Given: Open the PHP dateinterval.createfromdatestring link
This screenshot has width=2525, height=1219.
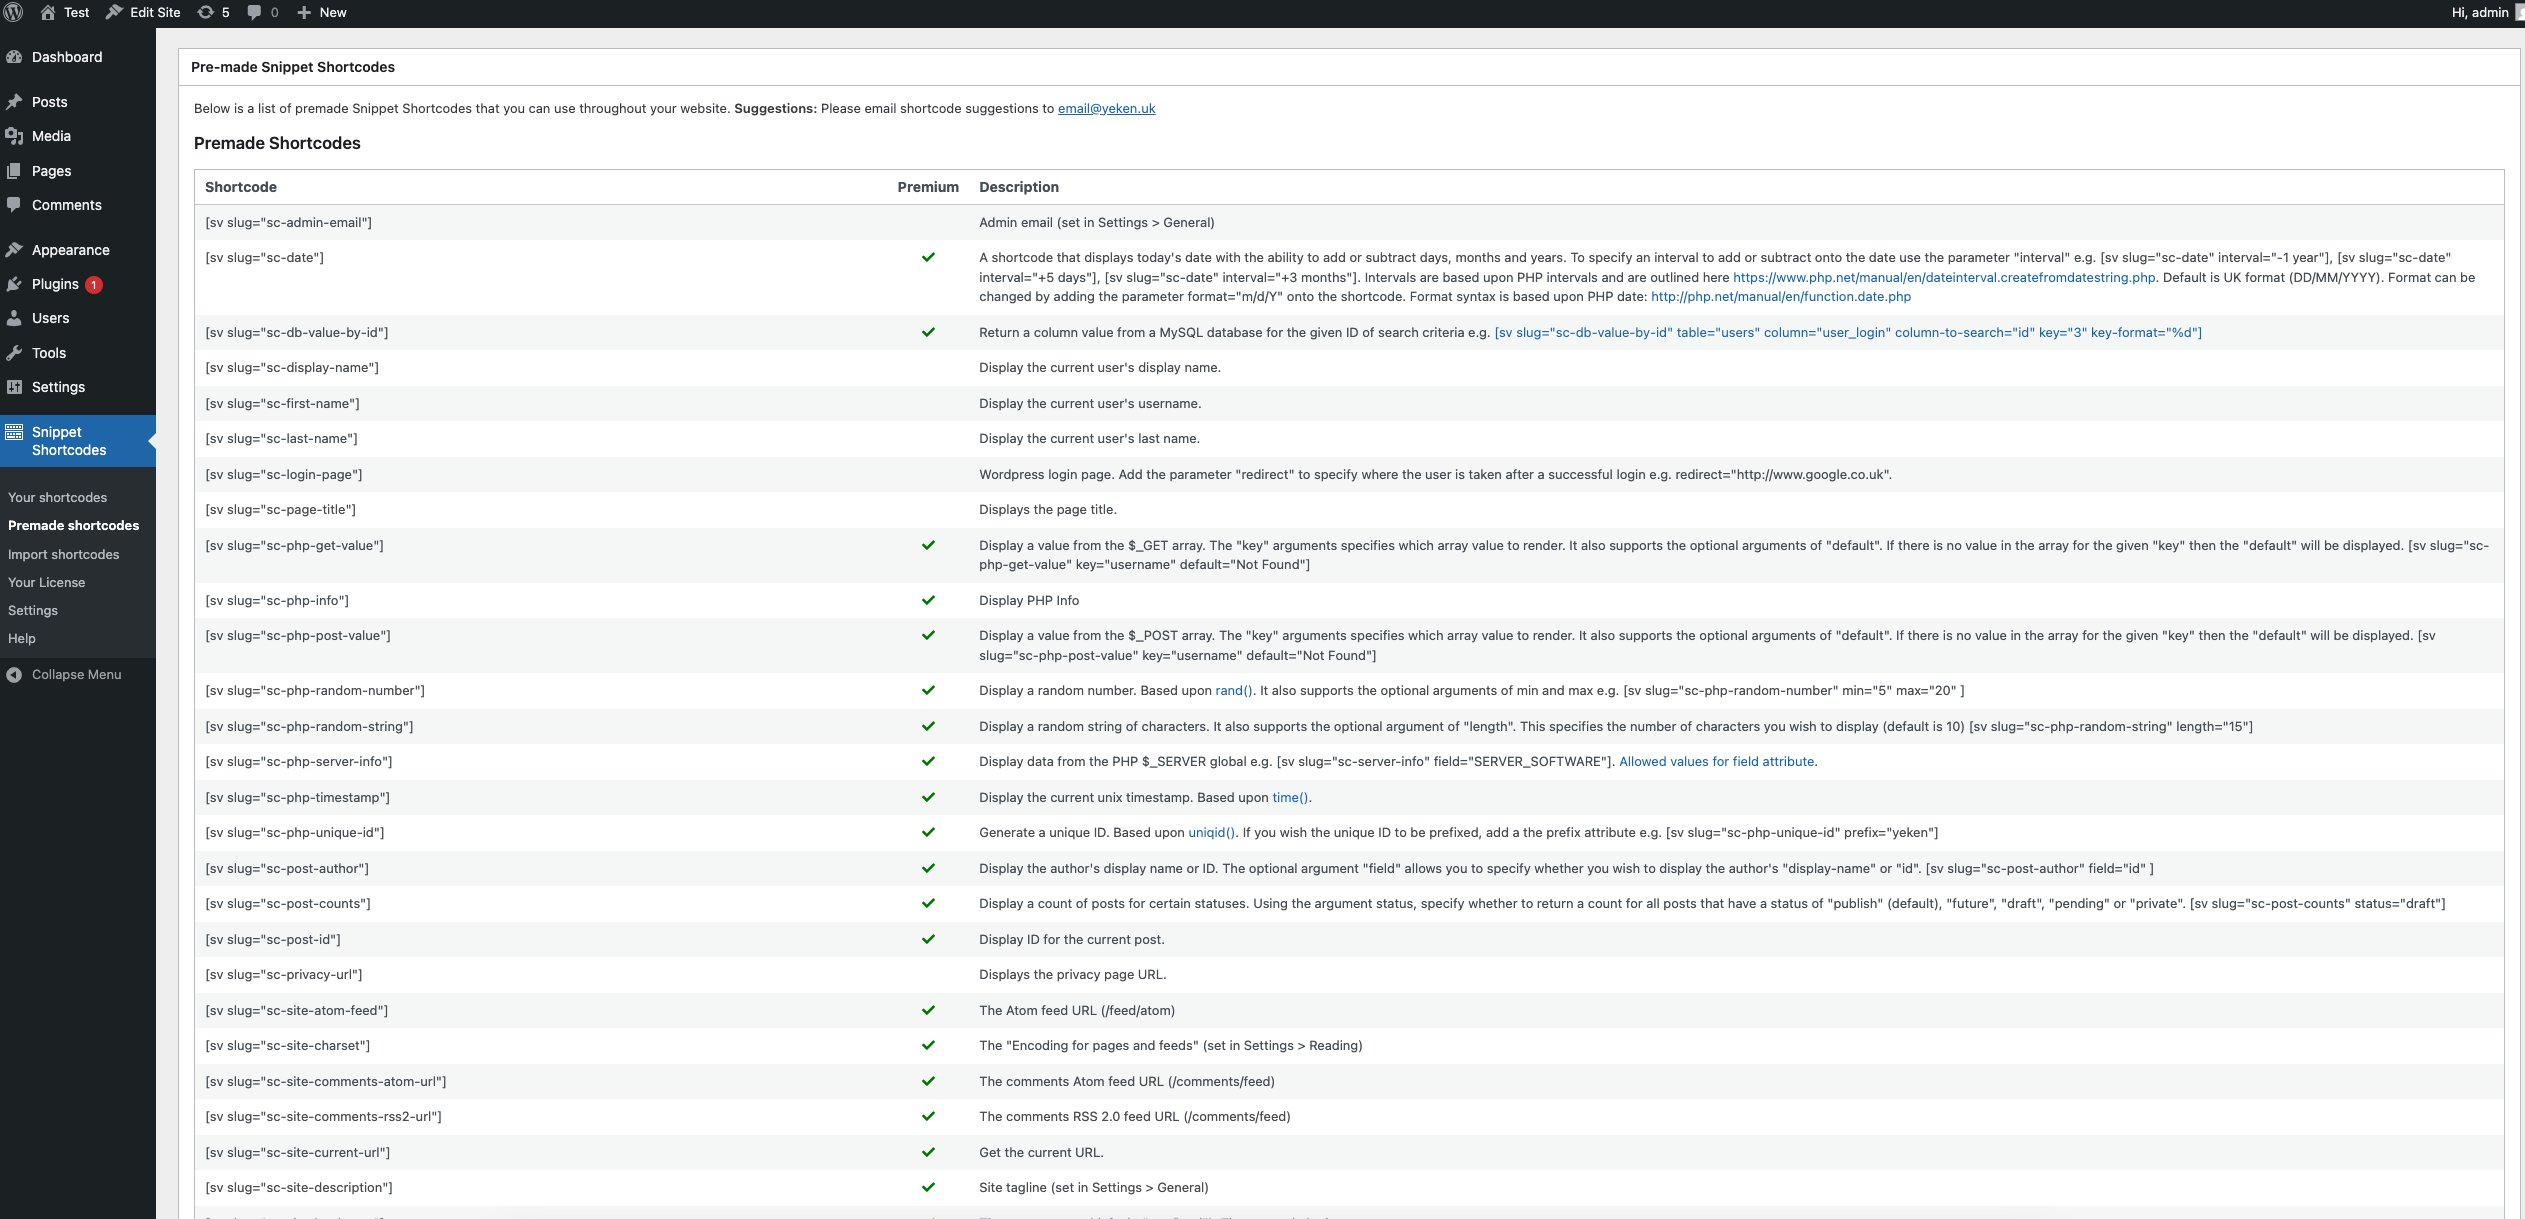Looking at the screenshot, I should point(1944,277).
